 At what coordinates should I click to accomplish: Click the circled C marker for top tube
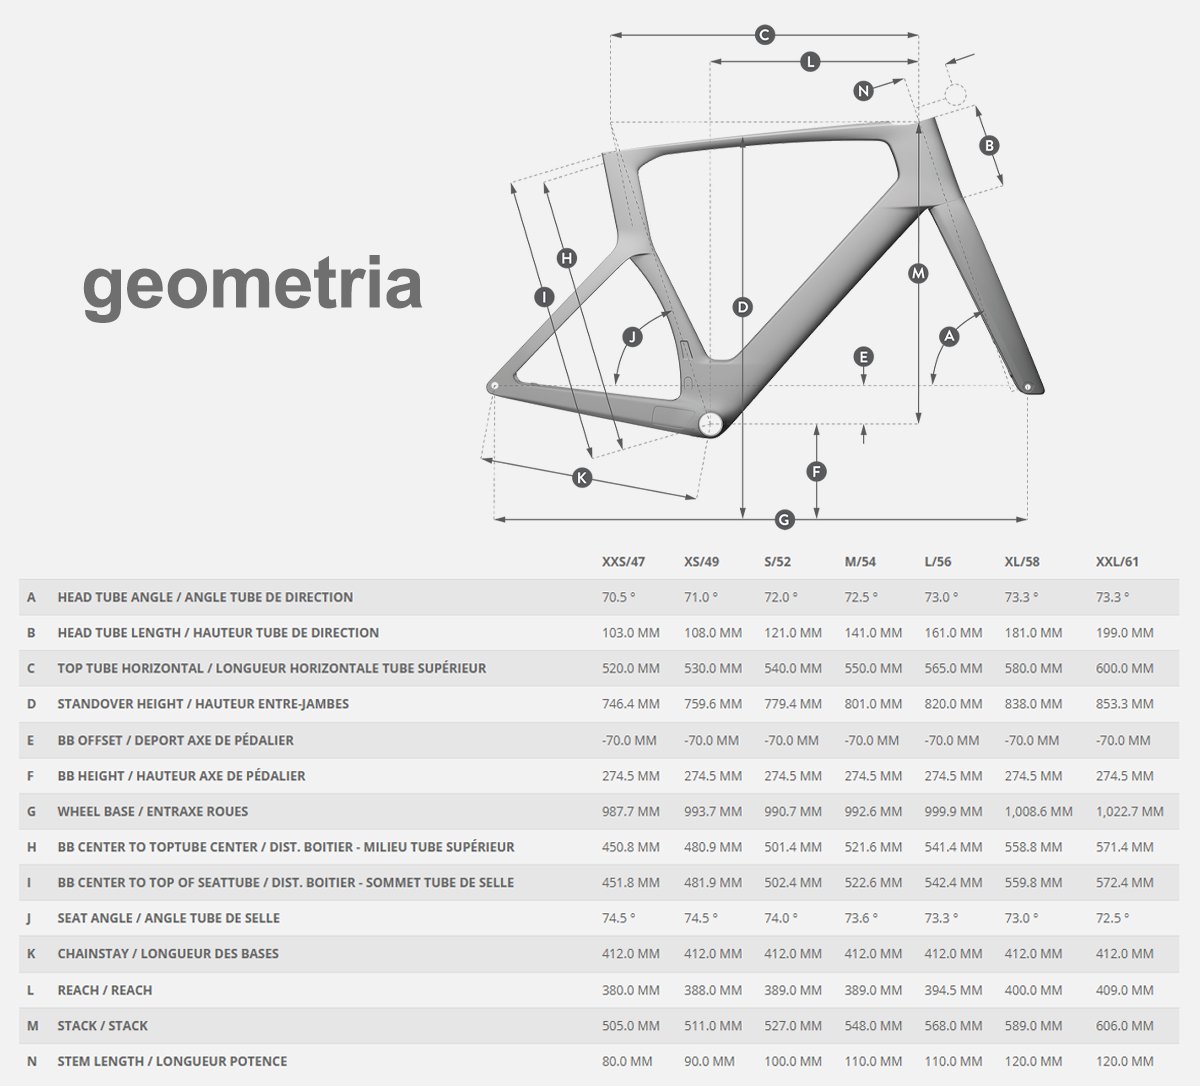pyautogui.click(x=764, y=36)
